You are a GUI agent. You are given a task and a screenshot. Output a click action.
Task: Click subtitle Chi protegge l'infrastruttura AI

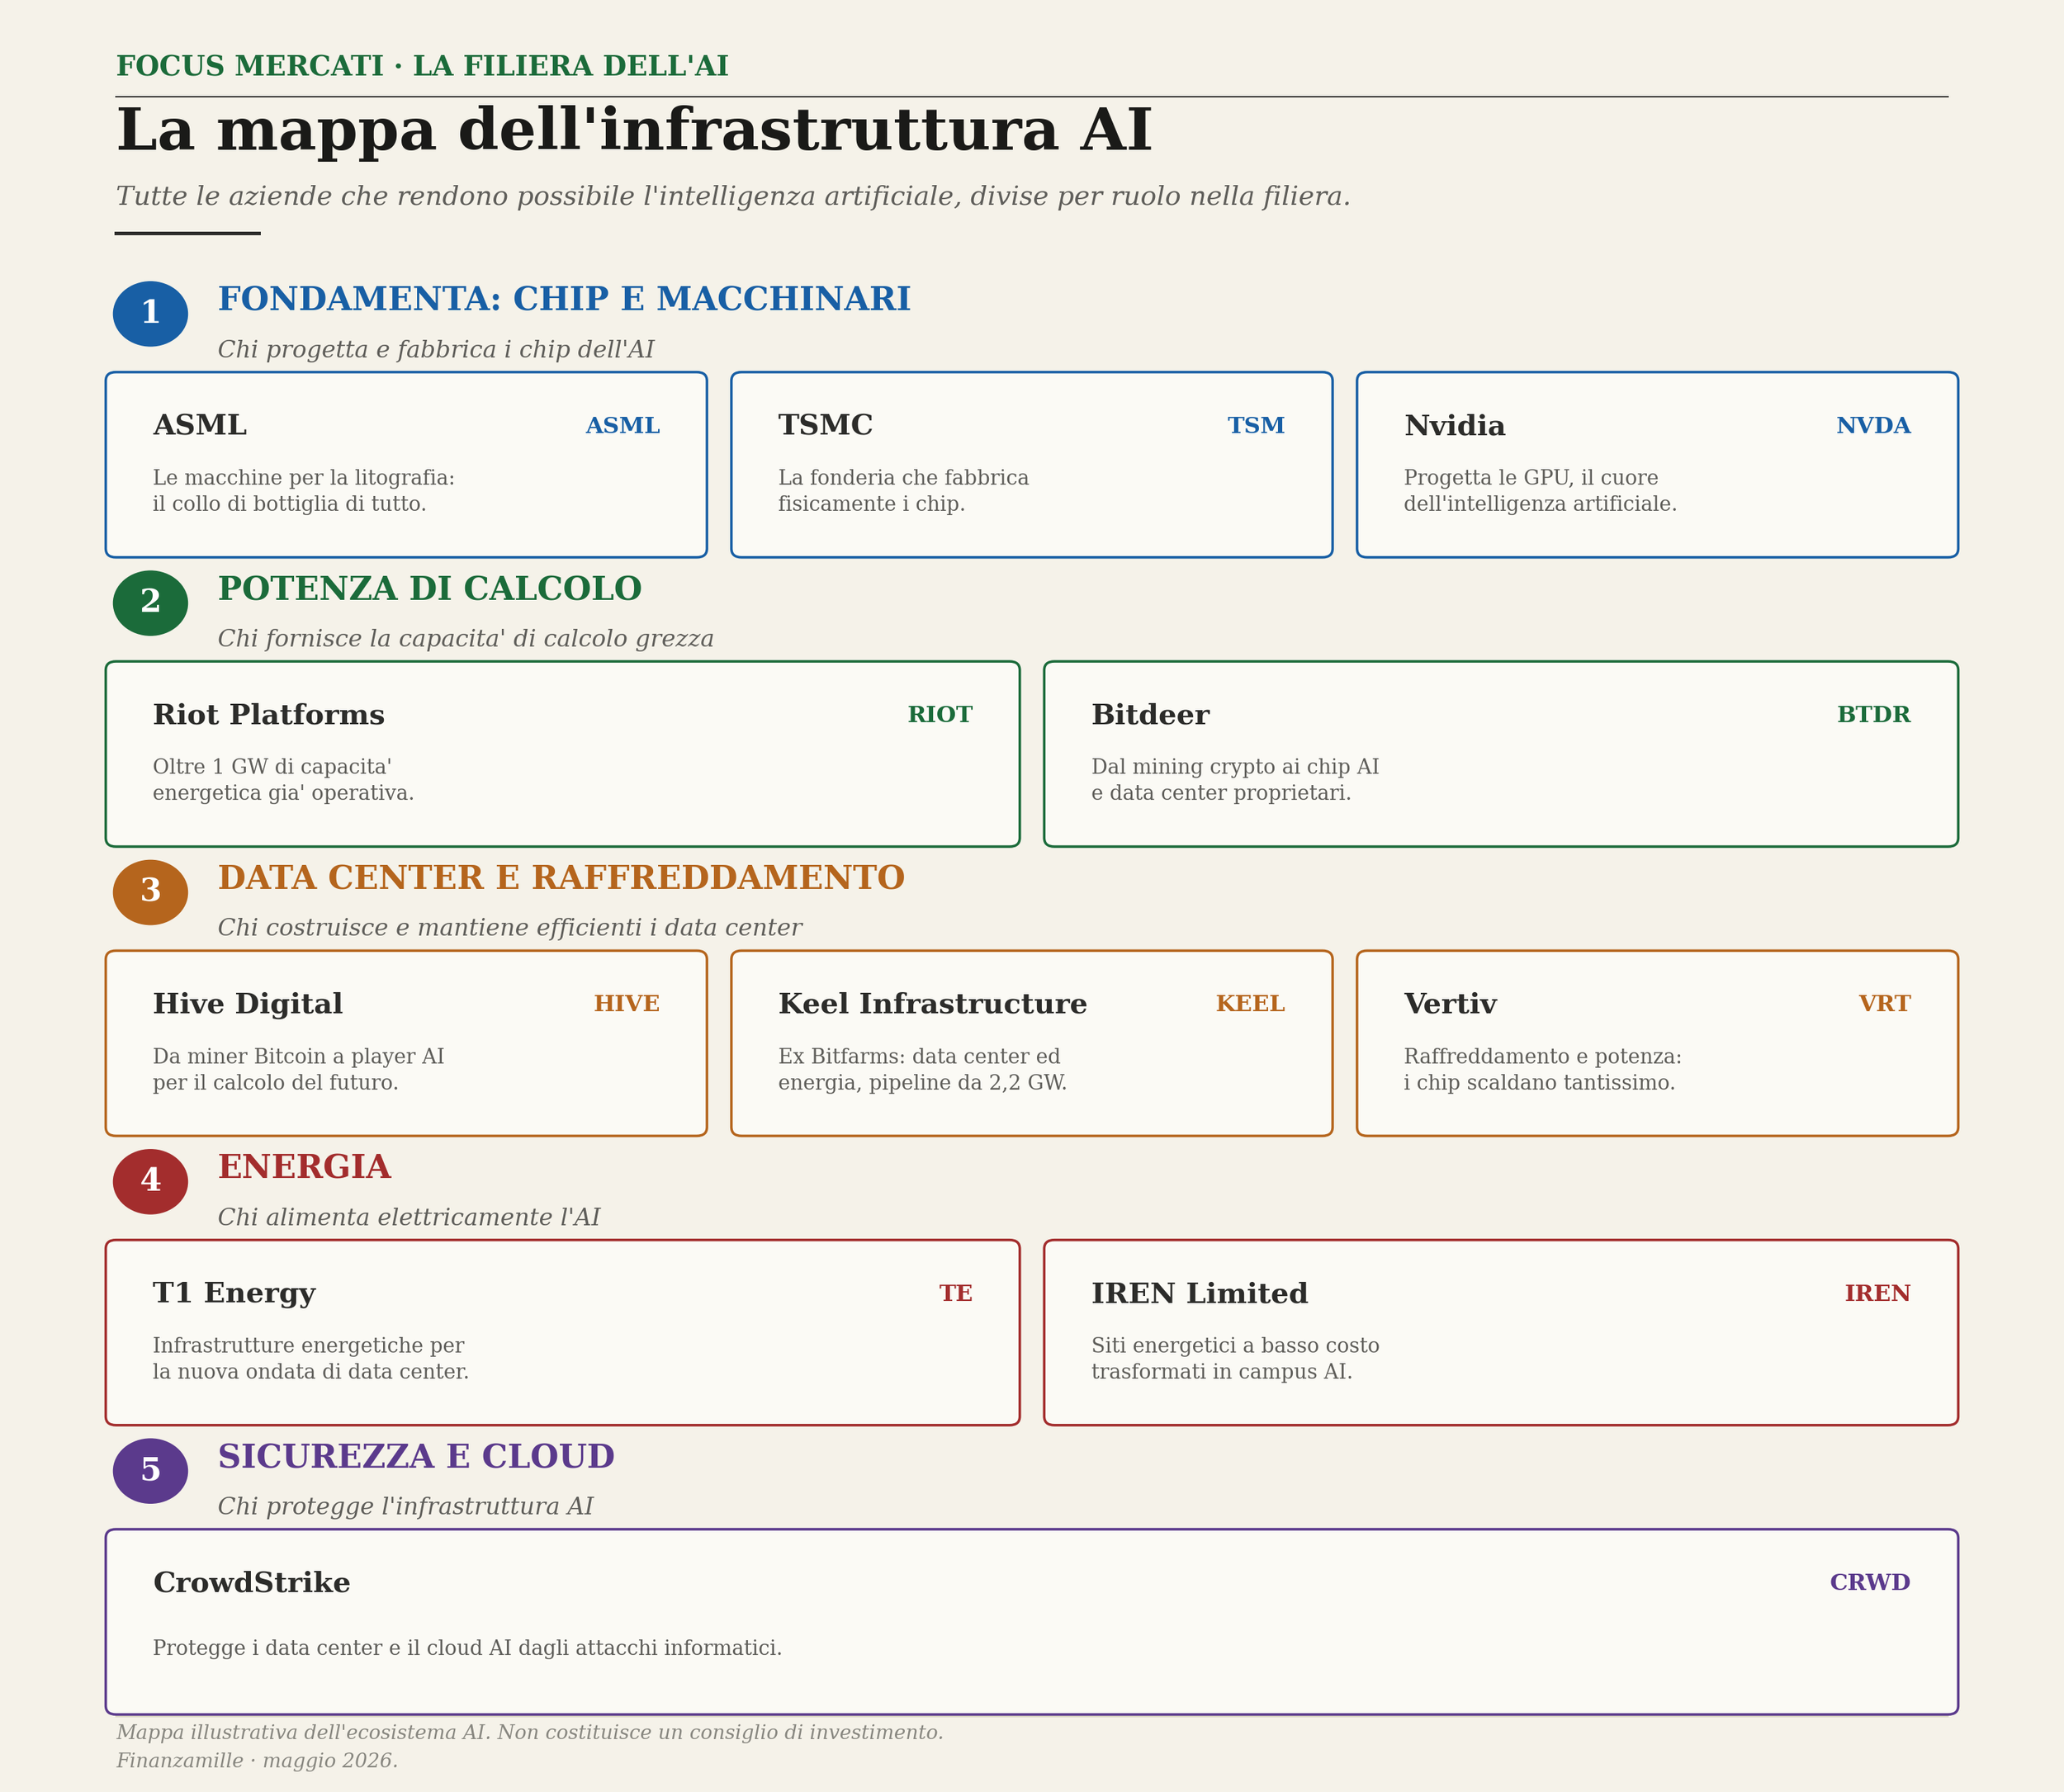(405, 1507)
